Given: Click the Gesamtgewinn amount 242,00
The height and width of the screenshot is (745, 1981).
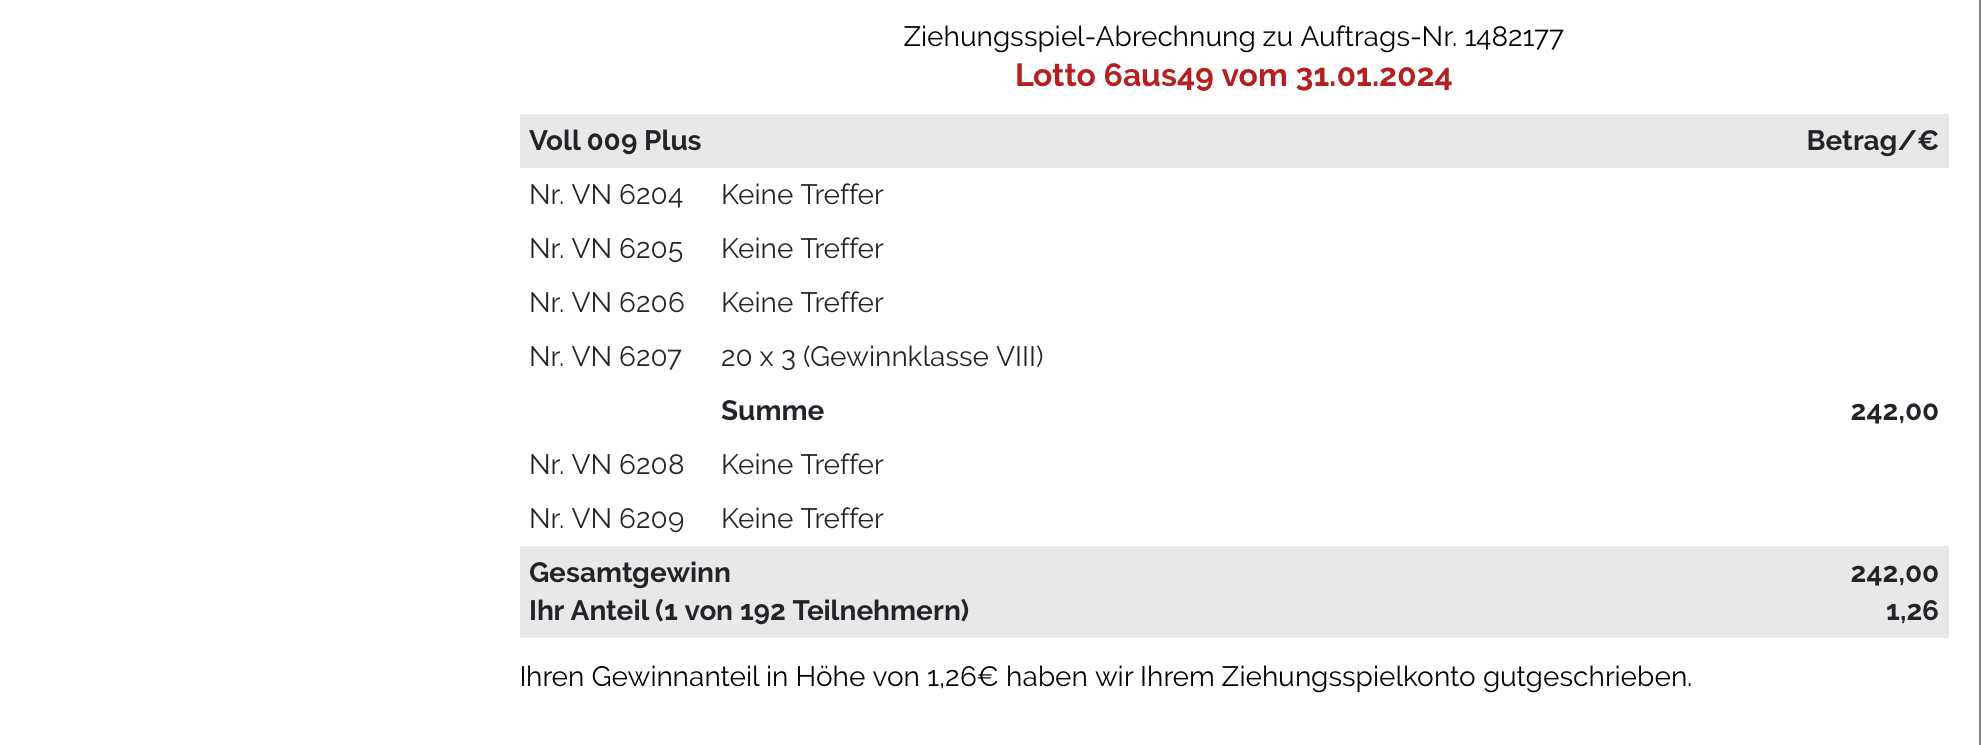Looking at the screenshot, I should click(x=1894, y=574).
